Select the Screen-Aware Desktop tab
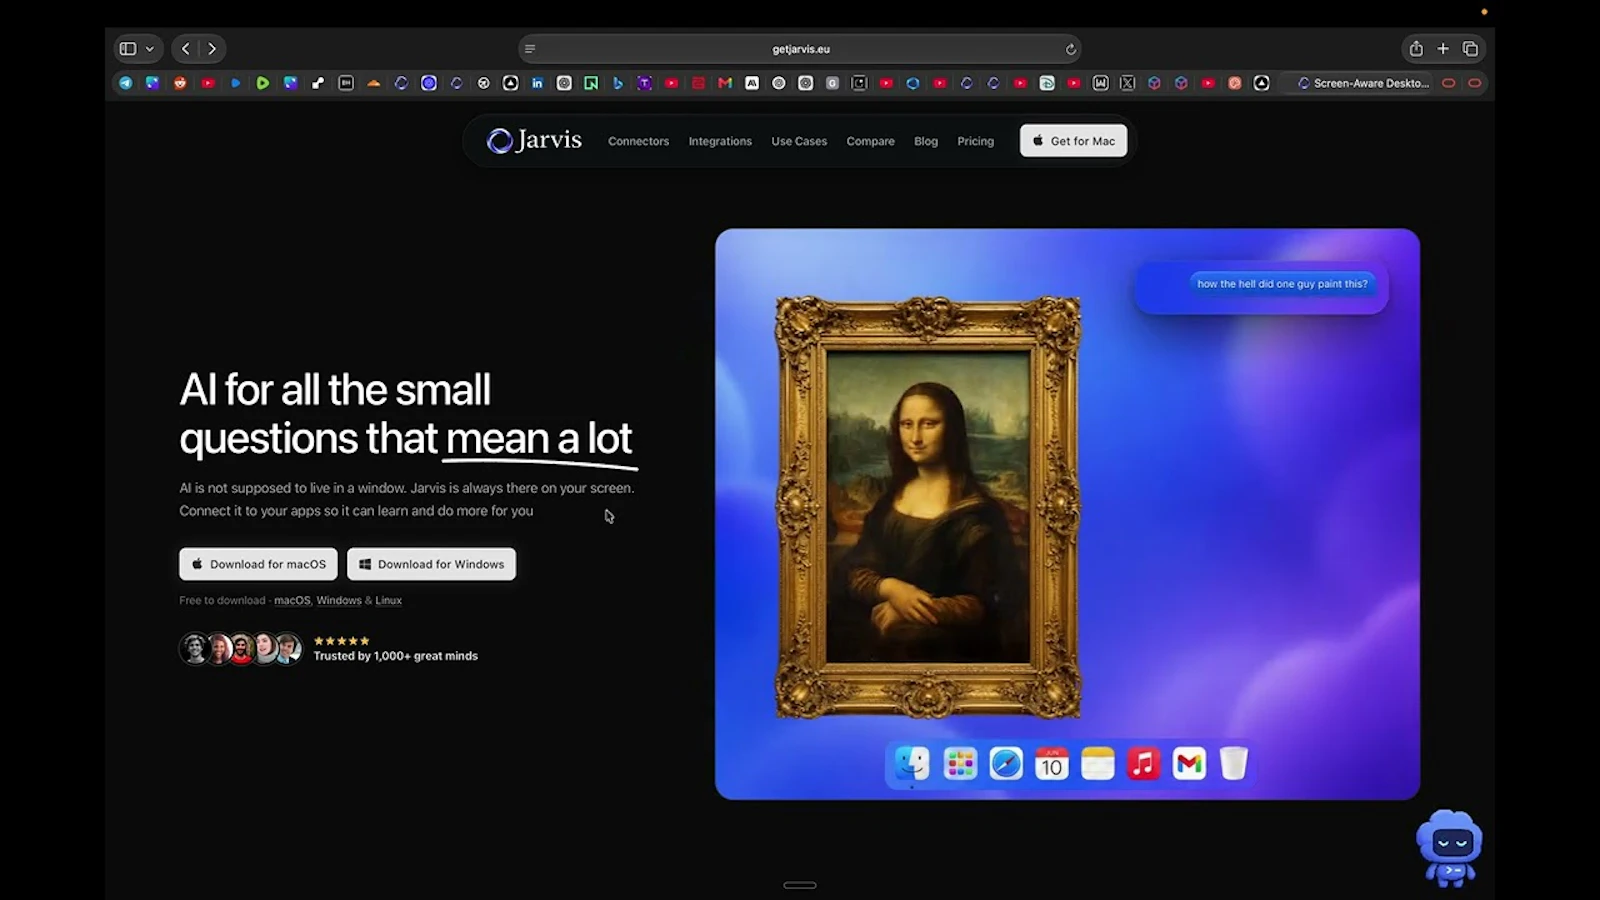The width and height of the screenshot is (1600, 900). pos(1362,83)
